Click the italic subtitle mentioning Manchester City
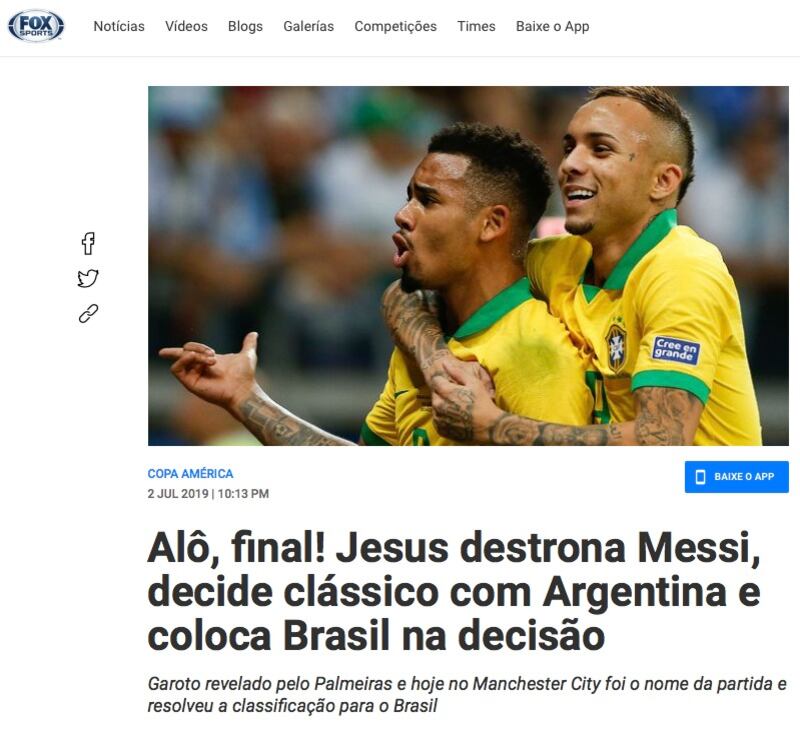 467,695
